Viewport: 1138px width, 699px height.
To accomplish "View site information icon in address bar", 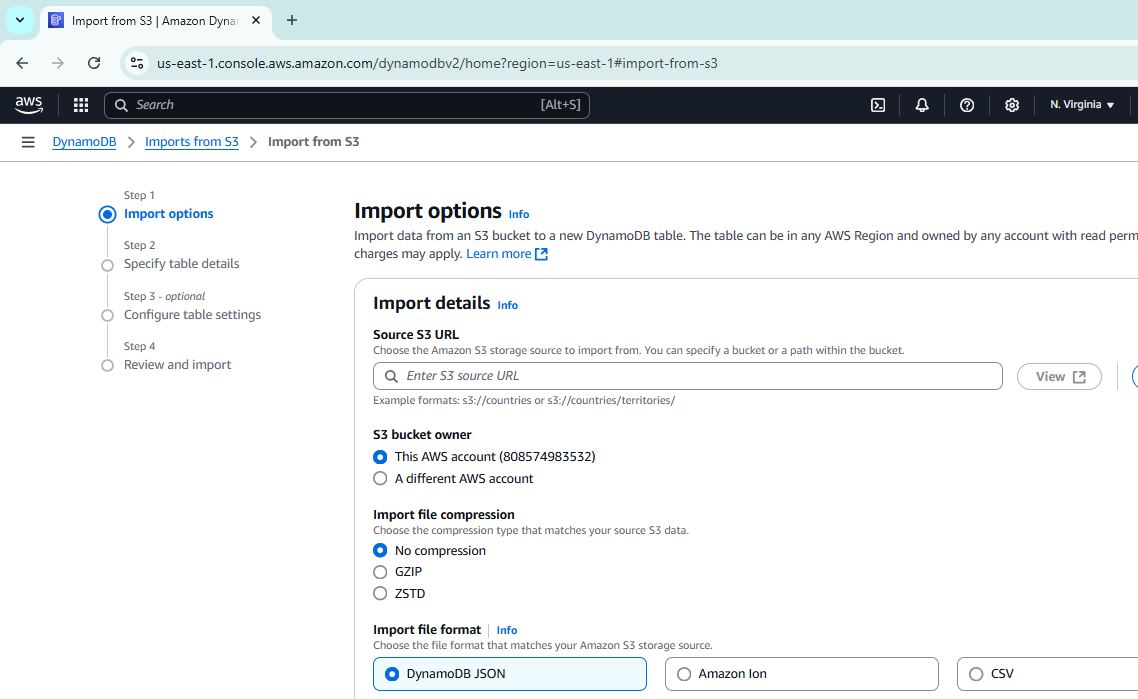I will (137, 63).
